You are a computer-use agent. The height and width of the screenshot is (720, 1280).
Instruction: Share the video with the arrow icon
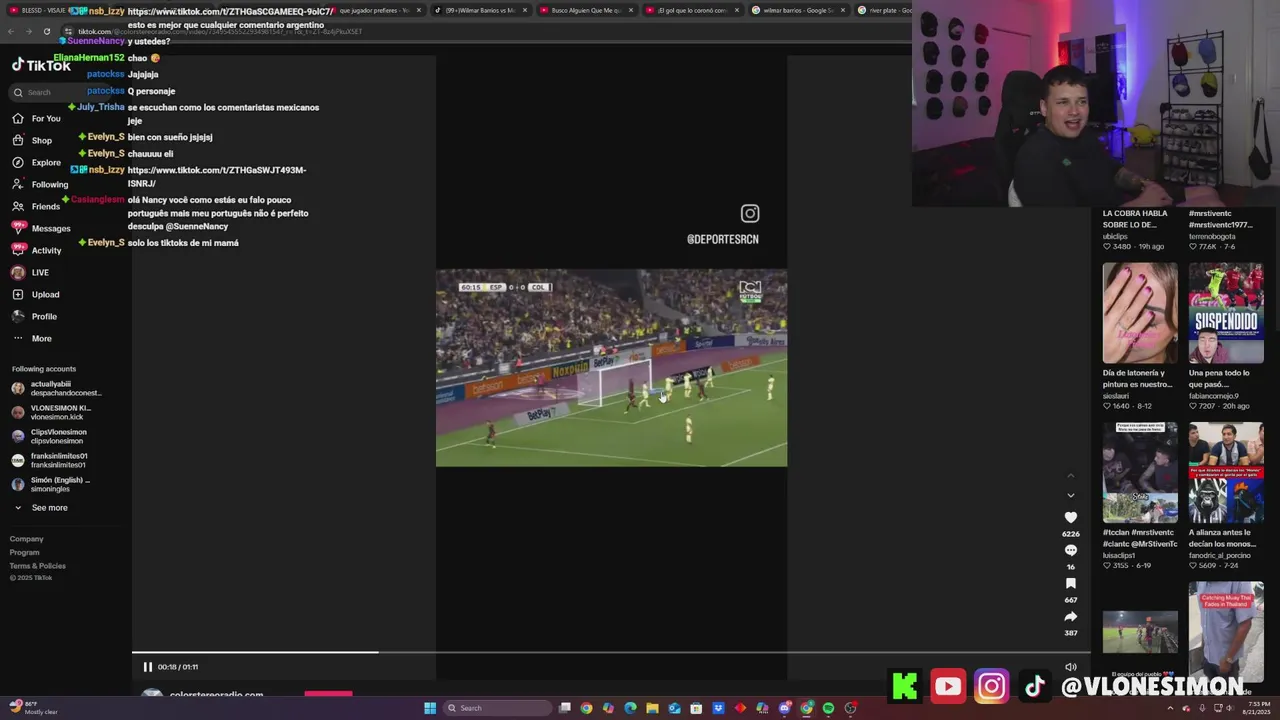1070,616
